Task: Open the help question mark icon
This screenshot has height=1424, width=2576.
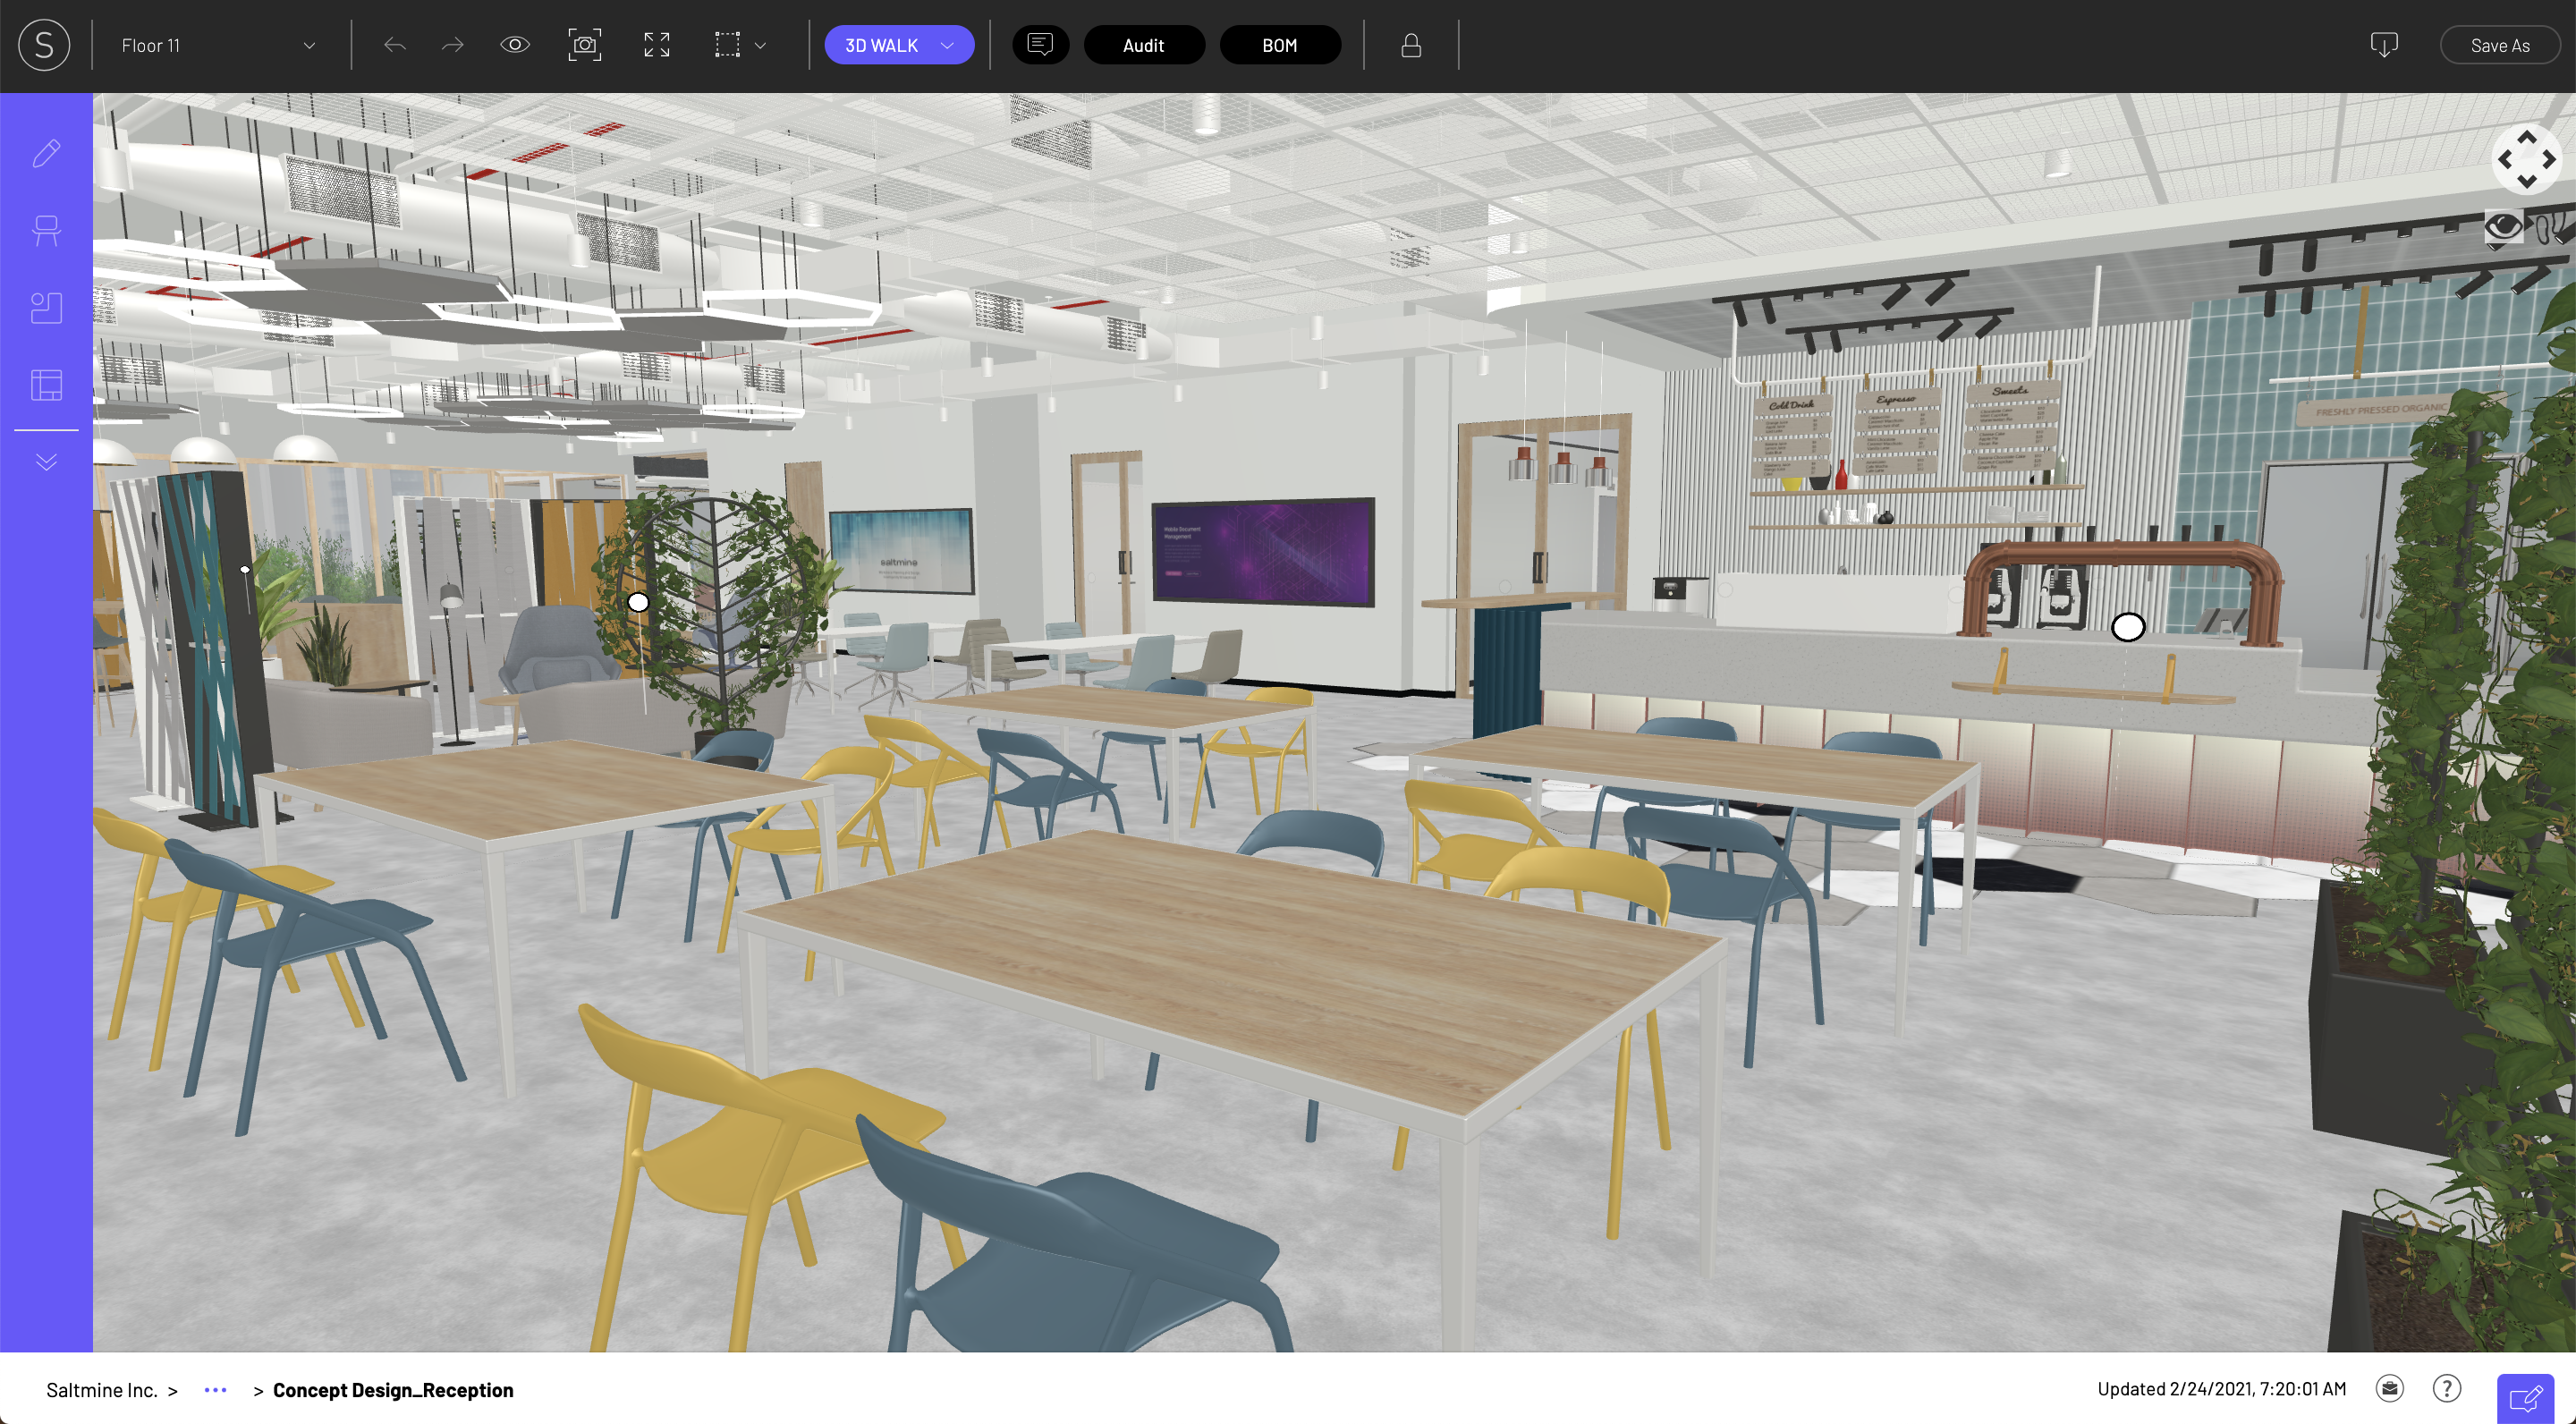Action: coord(2446,1388)
